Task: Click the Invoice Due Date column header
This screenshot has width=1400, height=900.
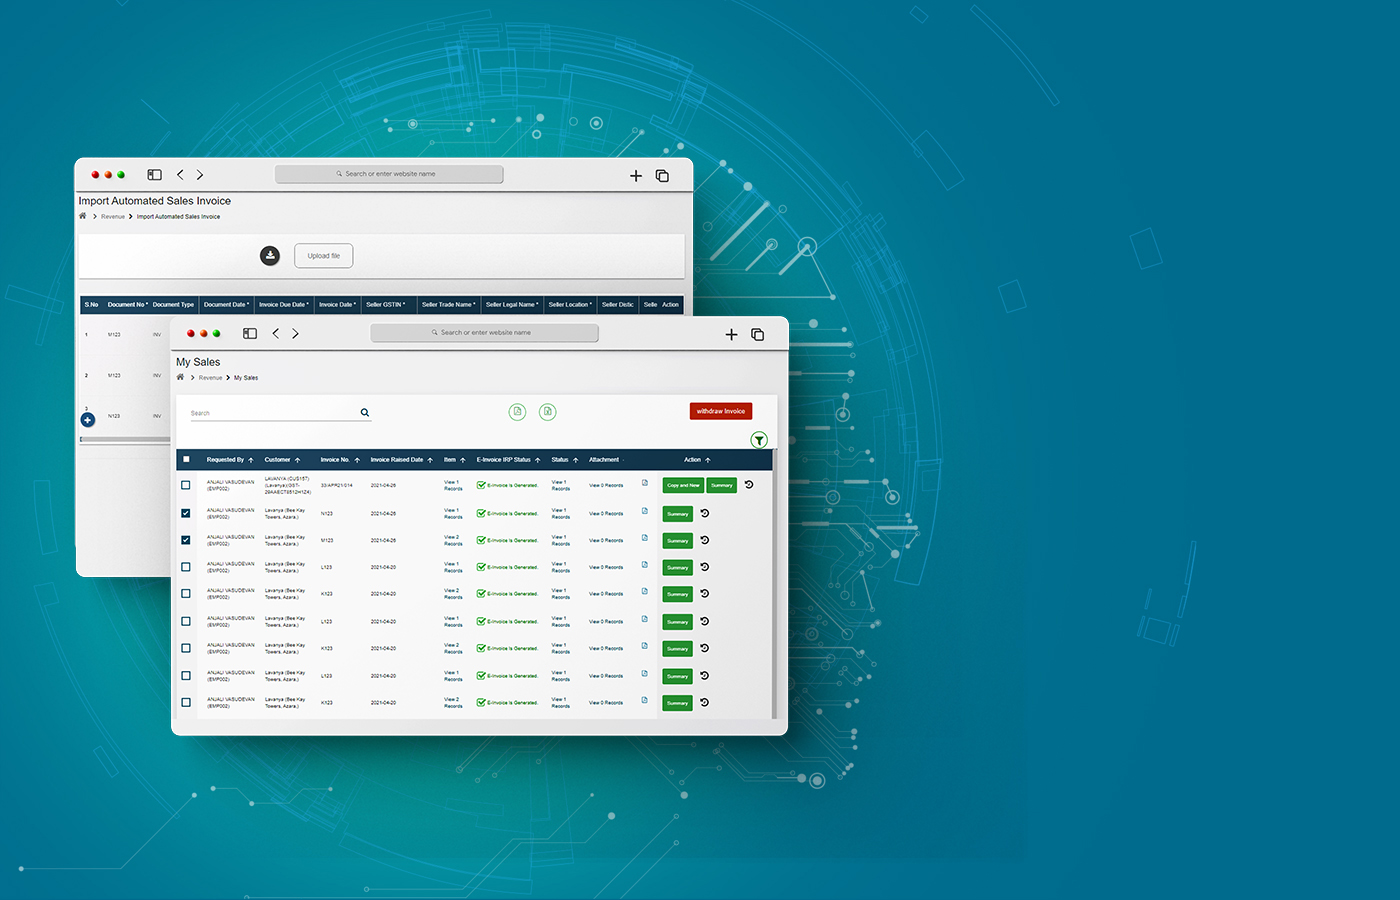Action: [284, 304]
